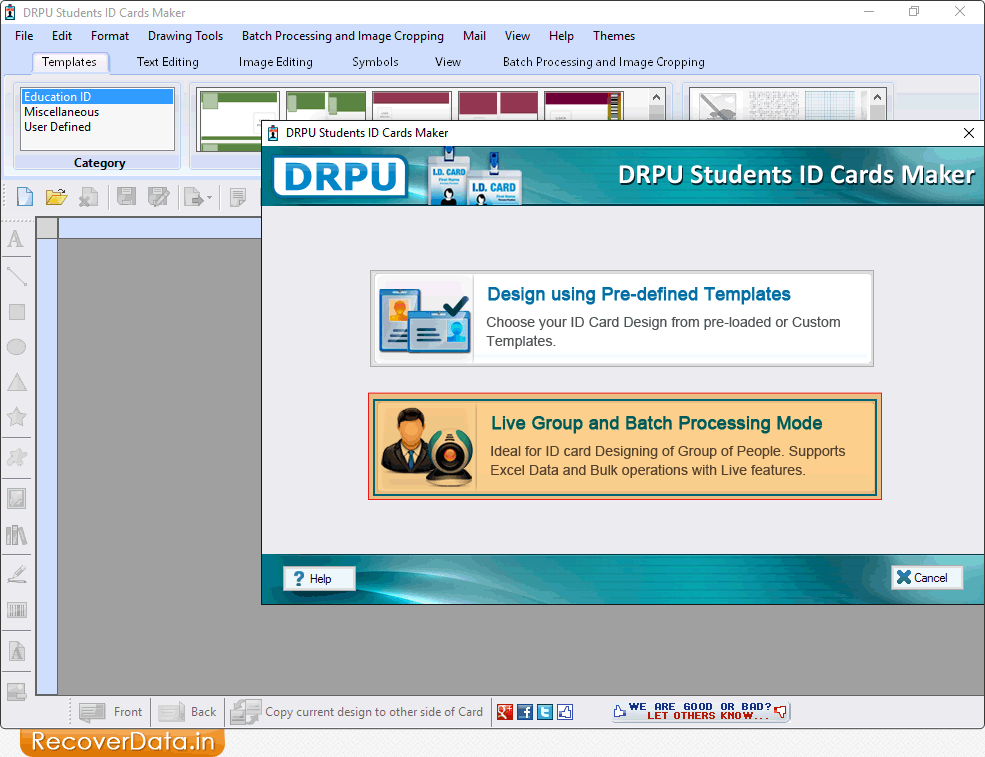Click the delete/close document icon
The width and height of the screenshot is (985, 757).
coord(89,197)
